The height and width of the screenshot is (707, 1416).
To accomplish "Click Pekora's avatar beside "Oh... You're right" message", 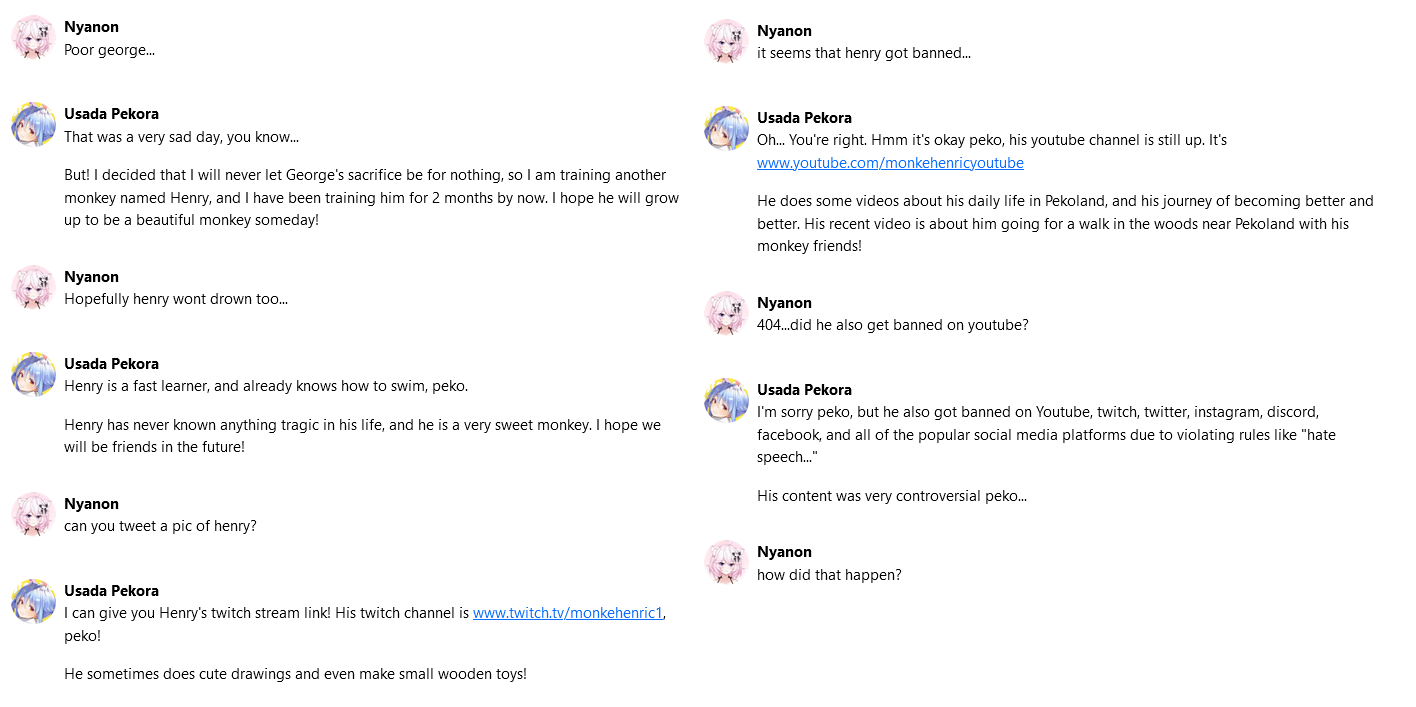I will coord(726,128).
